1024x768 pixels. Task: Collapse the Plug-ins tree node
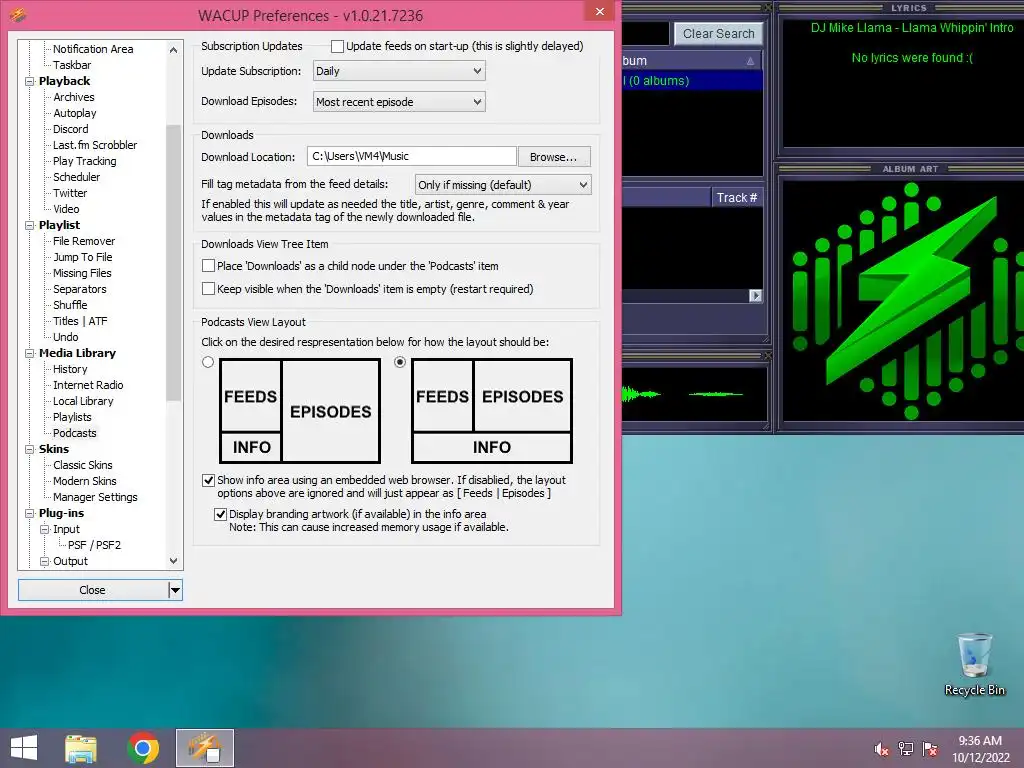coord(29,513)
